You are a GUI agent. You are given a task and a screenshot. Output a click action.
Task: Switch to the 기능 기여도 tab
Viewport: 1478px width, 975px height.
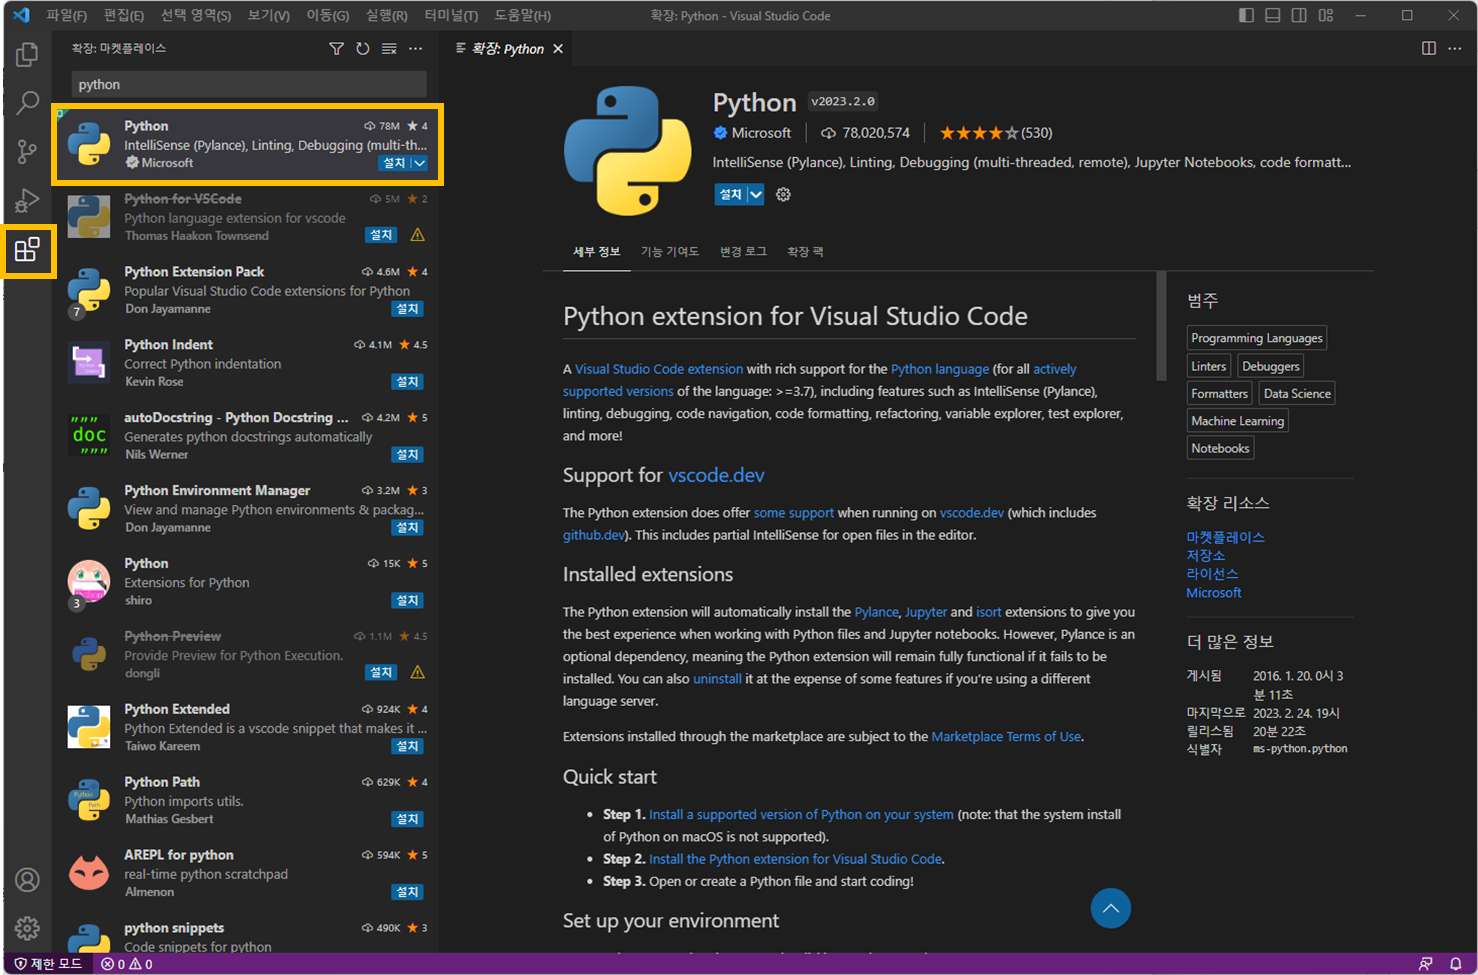click(x=670, y=252)
